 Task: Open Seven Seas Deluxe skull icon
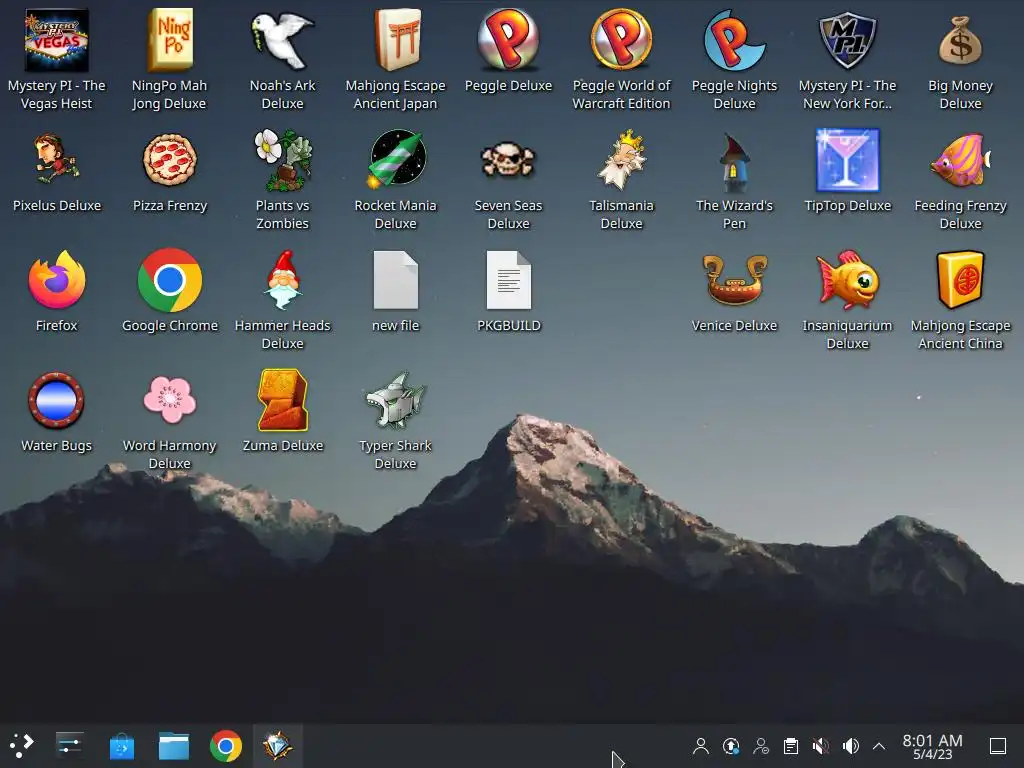pyautogui.click(x=508, y=159)
